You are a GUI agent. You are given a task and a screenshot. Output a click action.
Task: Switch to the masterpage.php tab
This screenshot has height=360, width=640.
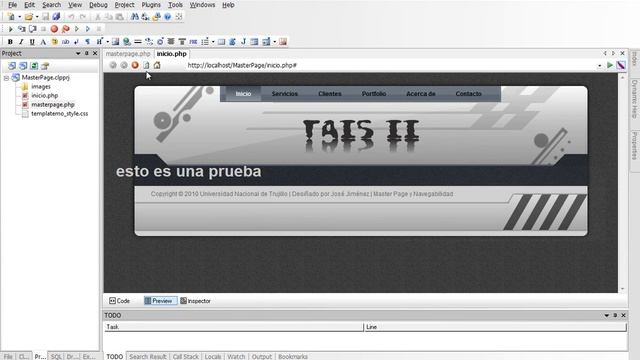click(x=128, y=54)
